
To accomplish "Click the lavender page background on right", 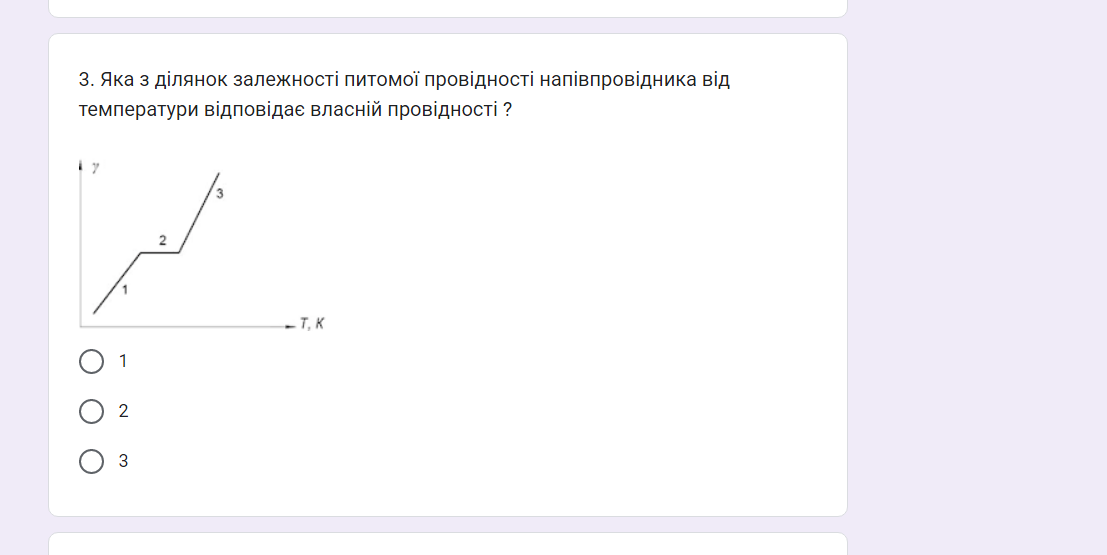I will [977, 278].
